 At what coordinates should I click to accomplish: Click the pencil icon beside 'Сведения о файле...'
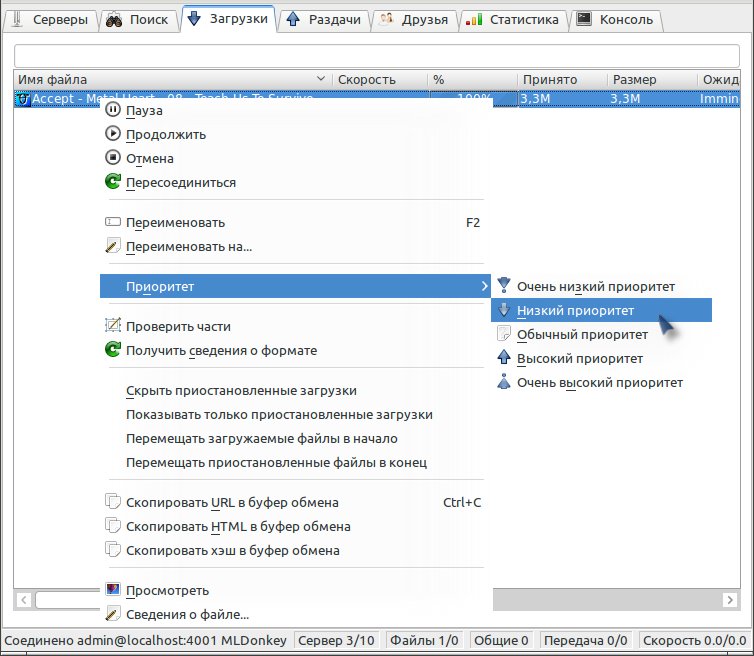tap(113, 614)
